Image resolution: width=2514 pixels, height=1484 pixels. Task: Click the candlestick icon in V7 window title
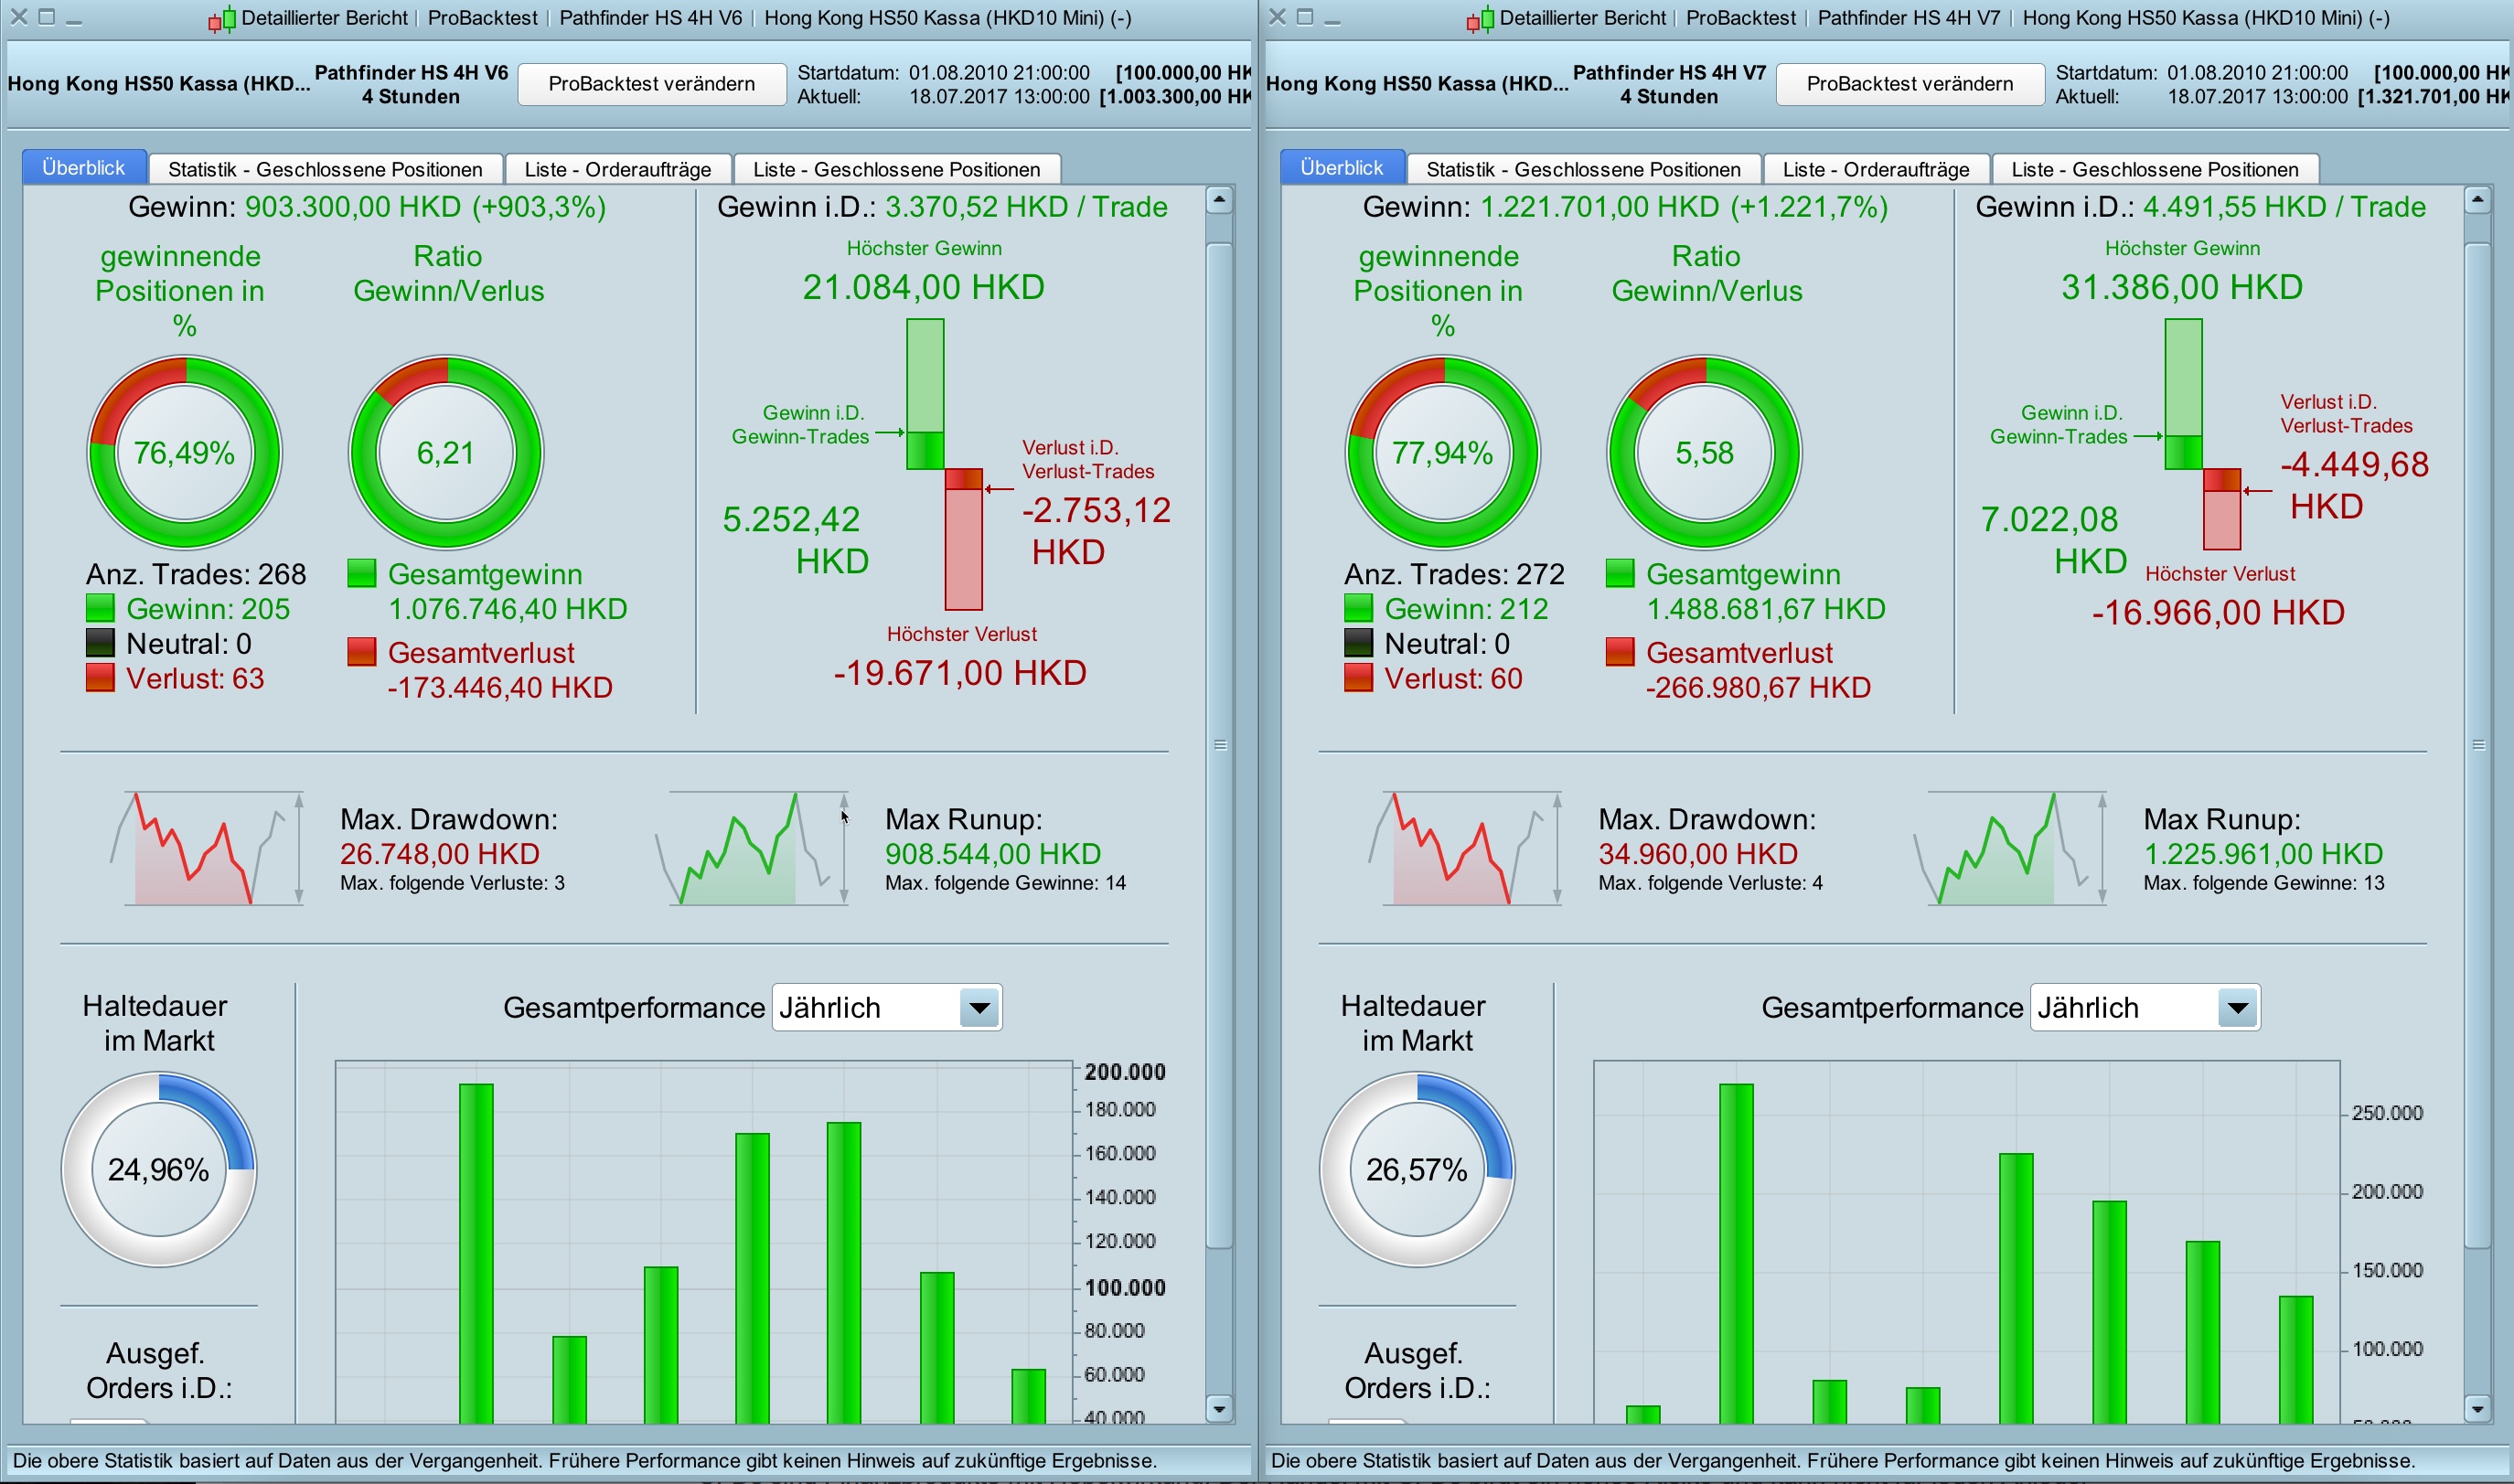(1480, 19)
